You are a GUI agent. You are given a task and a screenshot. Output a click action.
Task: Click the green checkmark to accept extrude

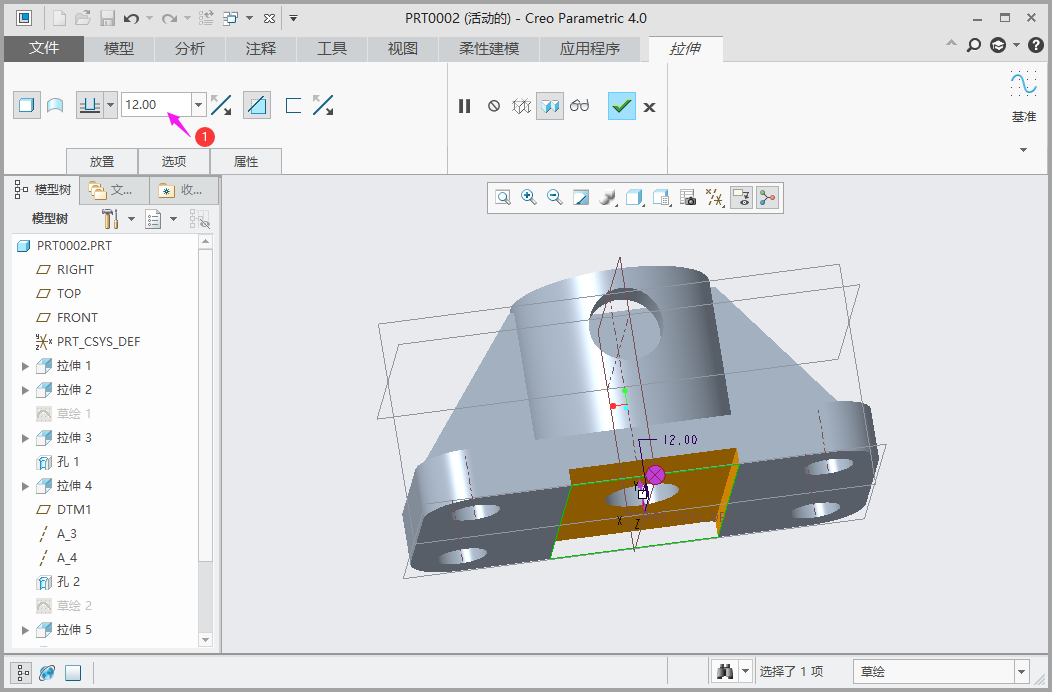[622, 106]
